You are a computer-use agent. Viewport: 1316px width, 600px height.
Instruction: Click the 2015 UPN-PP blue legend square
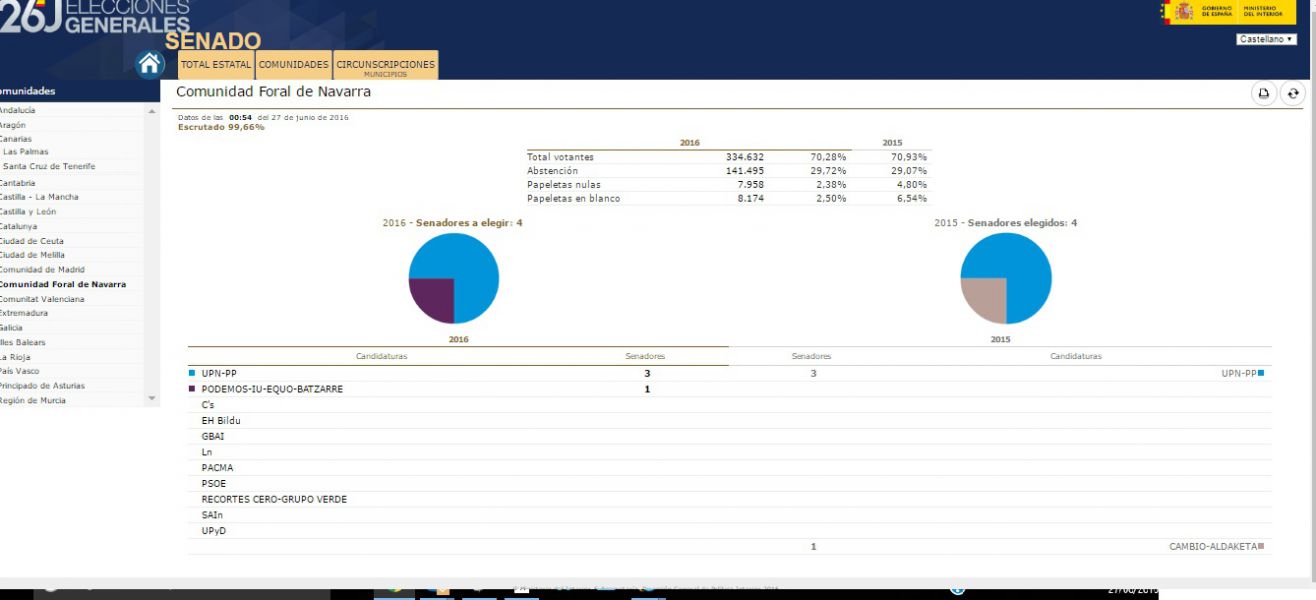coord(1262,373)
